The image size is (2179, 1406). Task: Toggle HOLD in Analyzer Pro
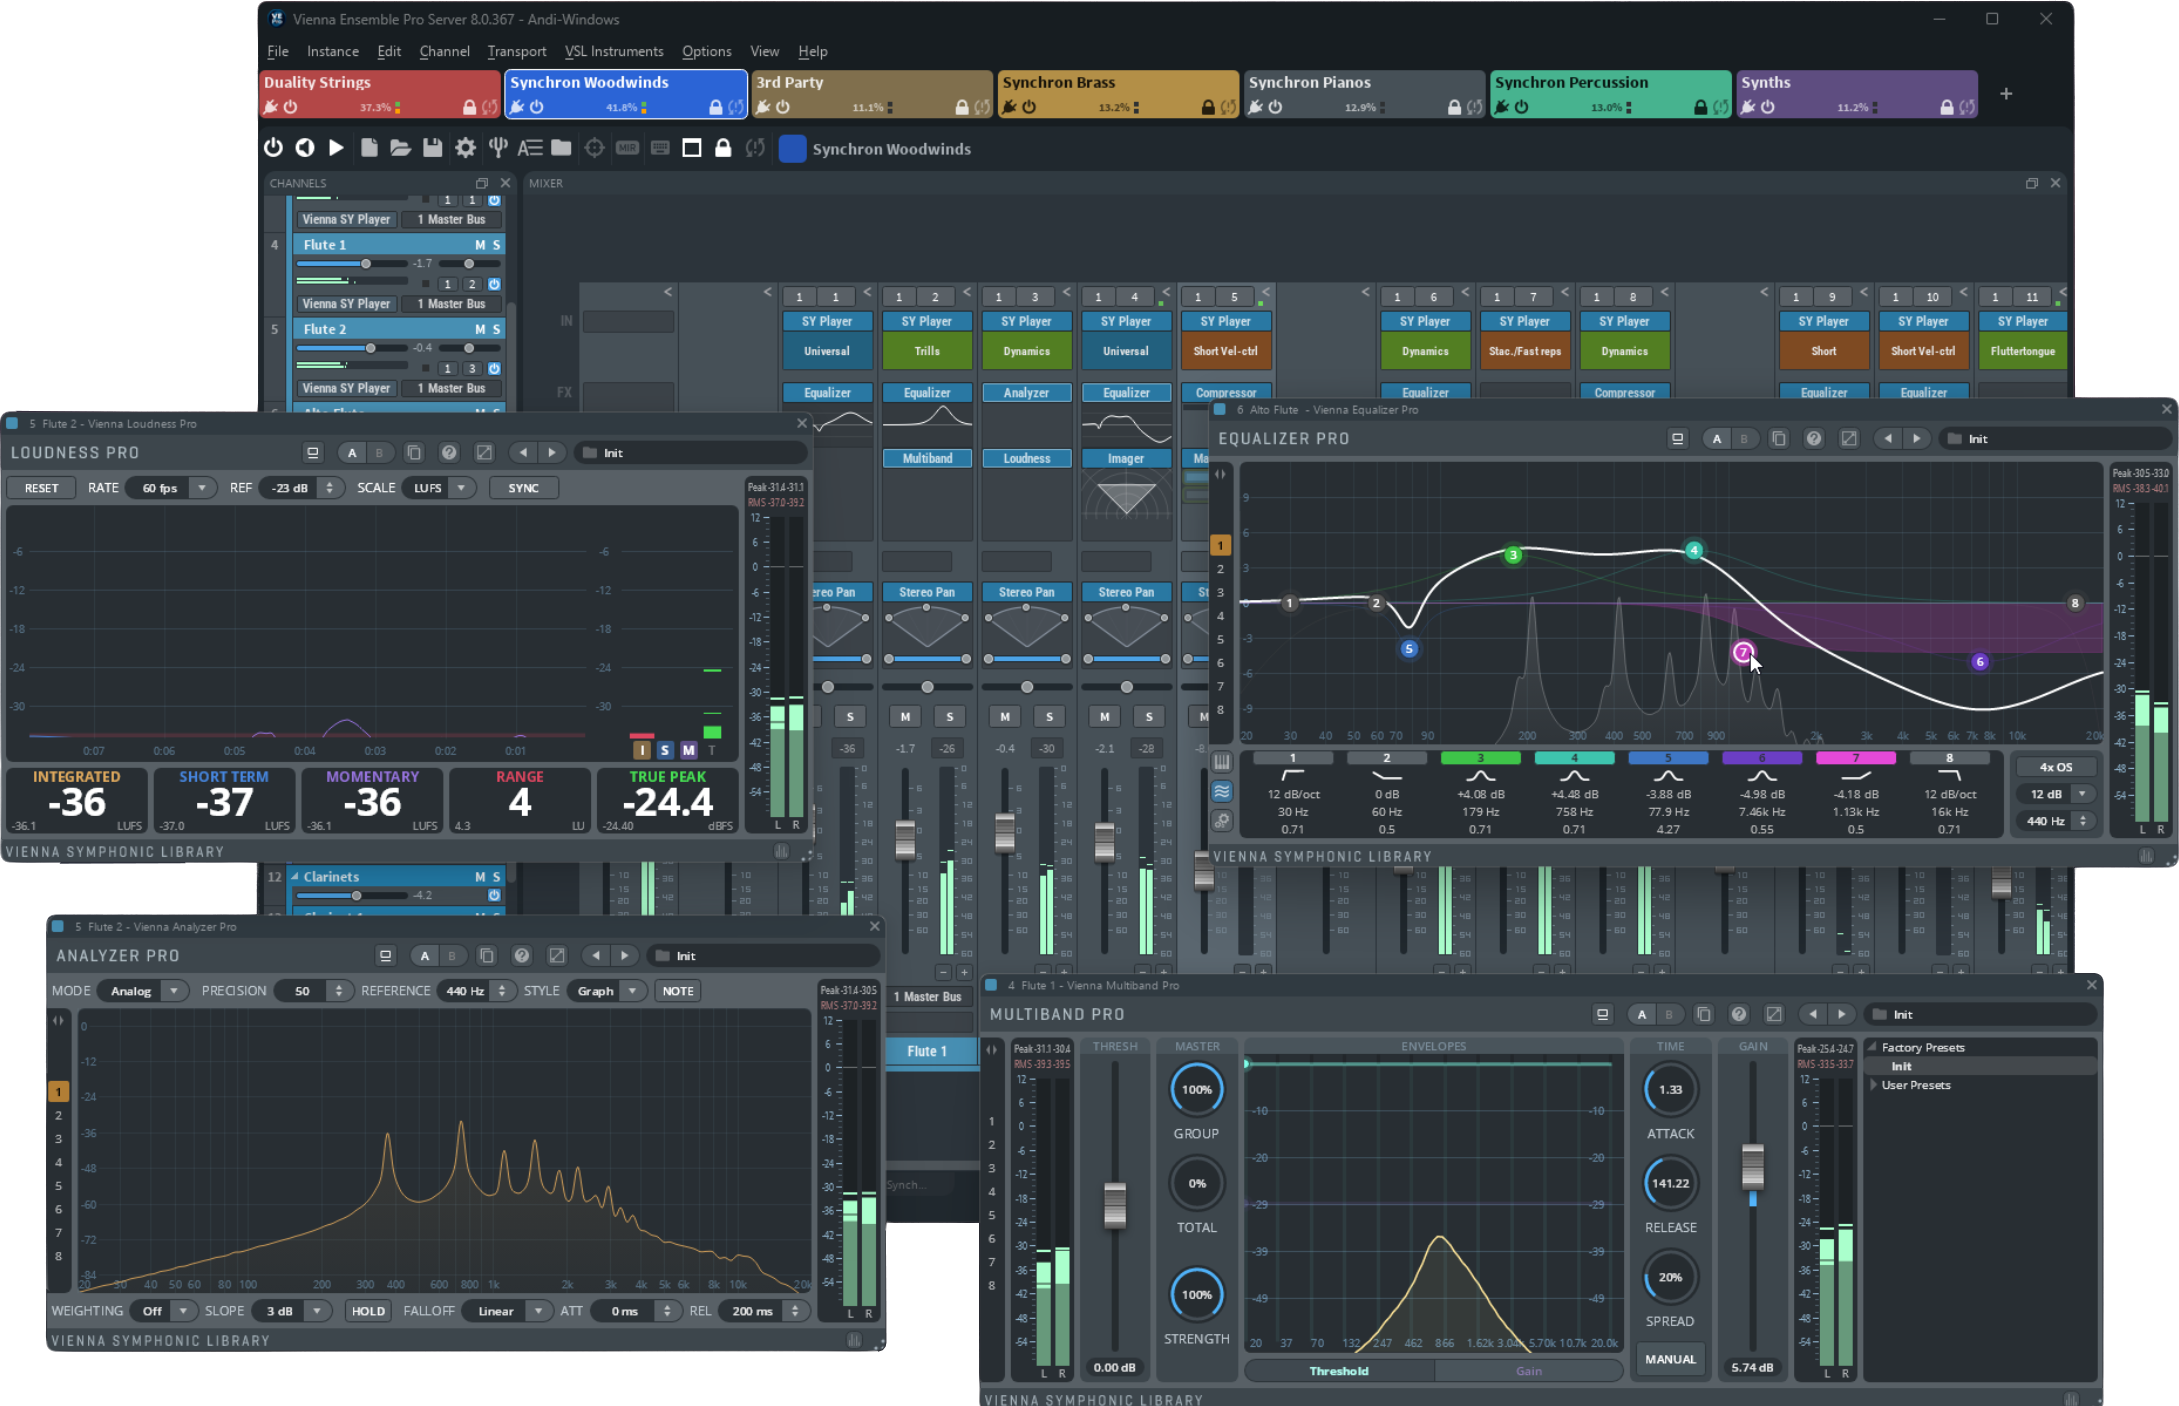368,1311
